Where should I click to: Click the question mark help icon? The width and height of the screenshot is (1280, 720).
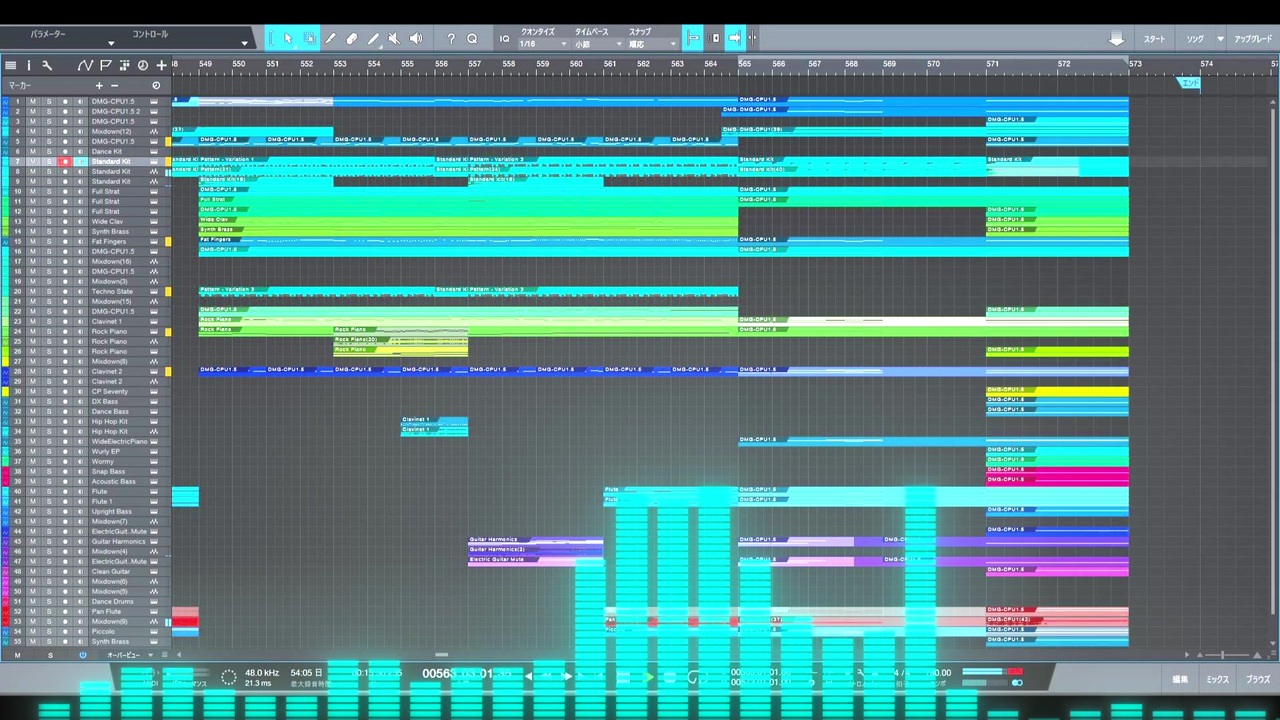point(451,39)
